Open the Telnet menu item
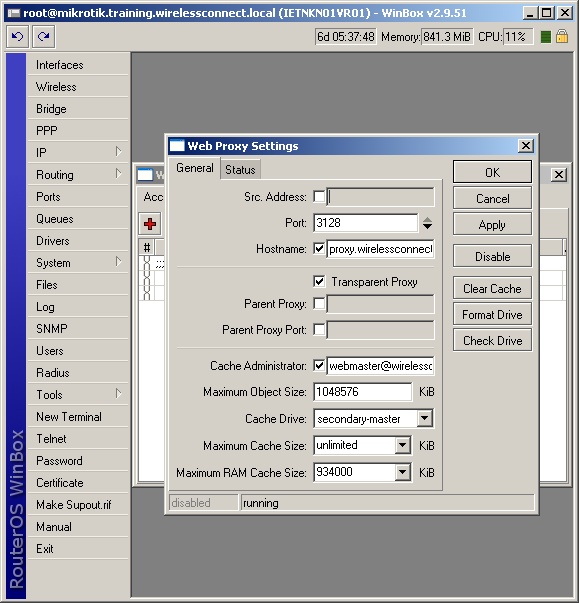The width and height of the screenshot is (579, 603). coord(78,439)
